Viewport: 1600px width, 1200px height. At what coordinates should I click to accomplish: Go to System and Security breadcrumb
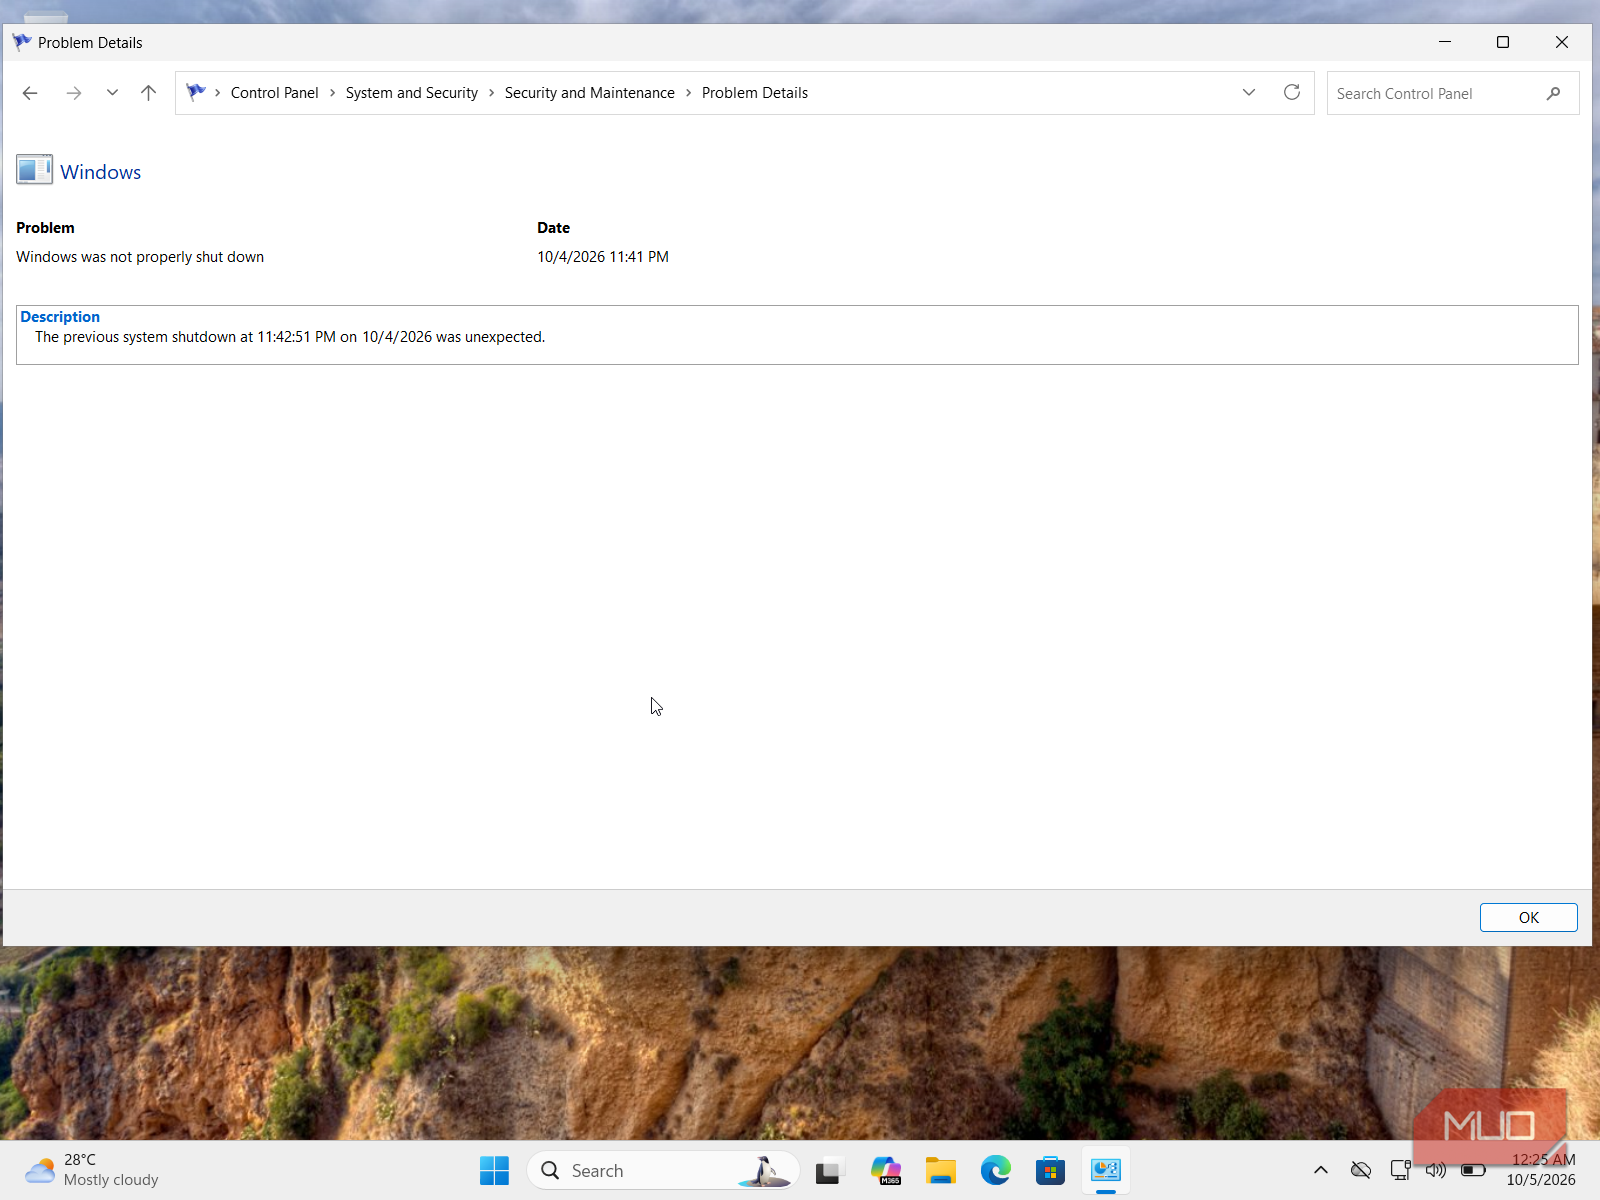coord(412,93)
